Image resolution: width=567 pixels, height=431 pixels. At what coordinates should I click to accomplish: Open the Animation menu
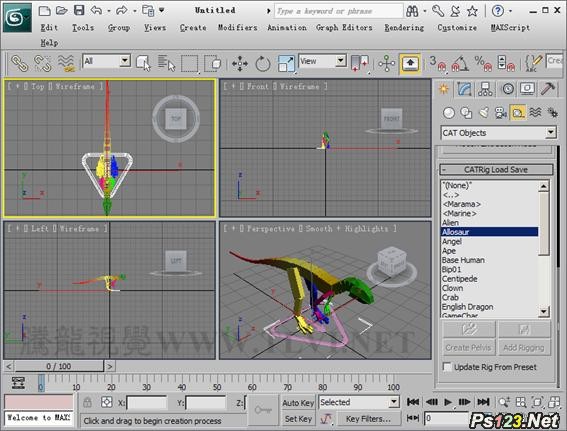coord(287,27)
